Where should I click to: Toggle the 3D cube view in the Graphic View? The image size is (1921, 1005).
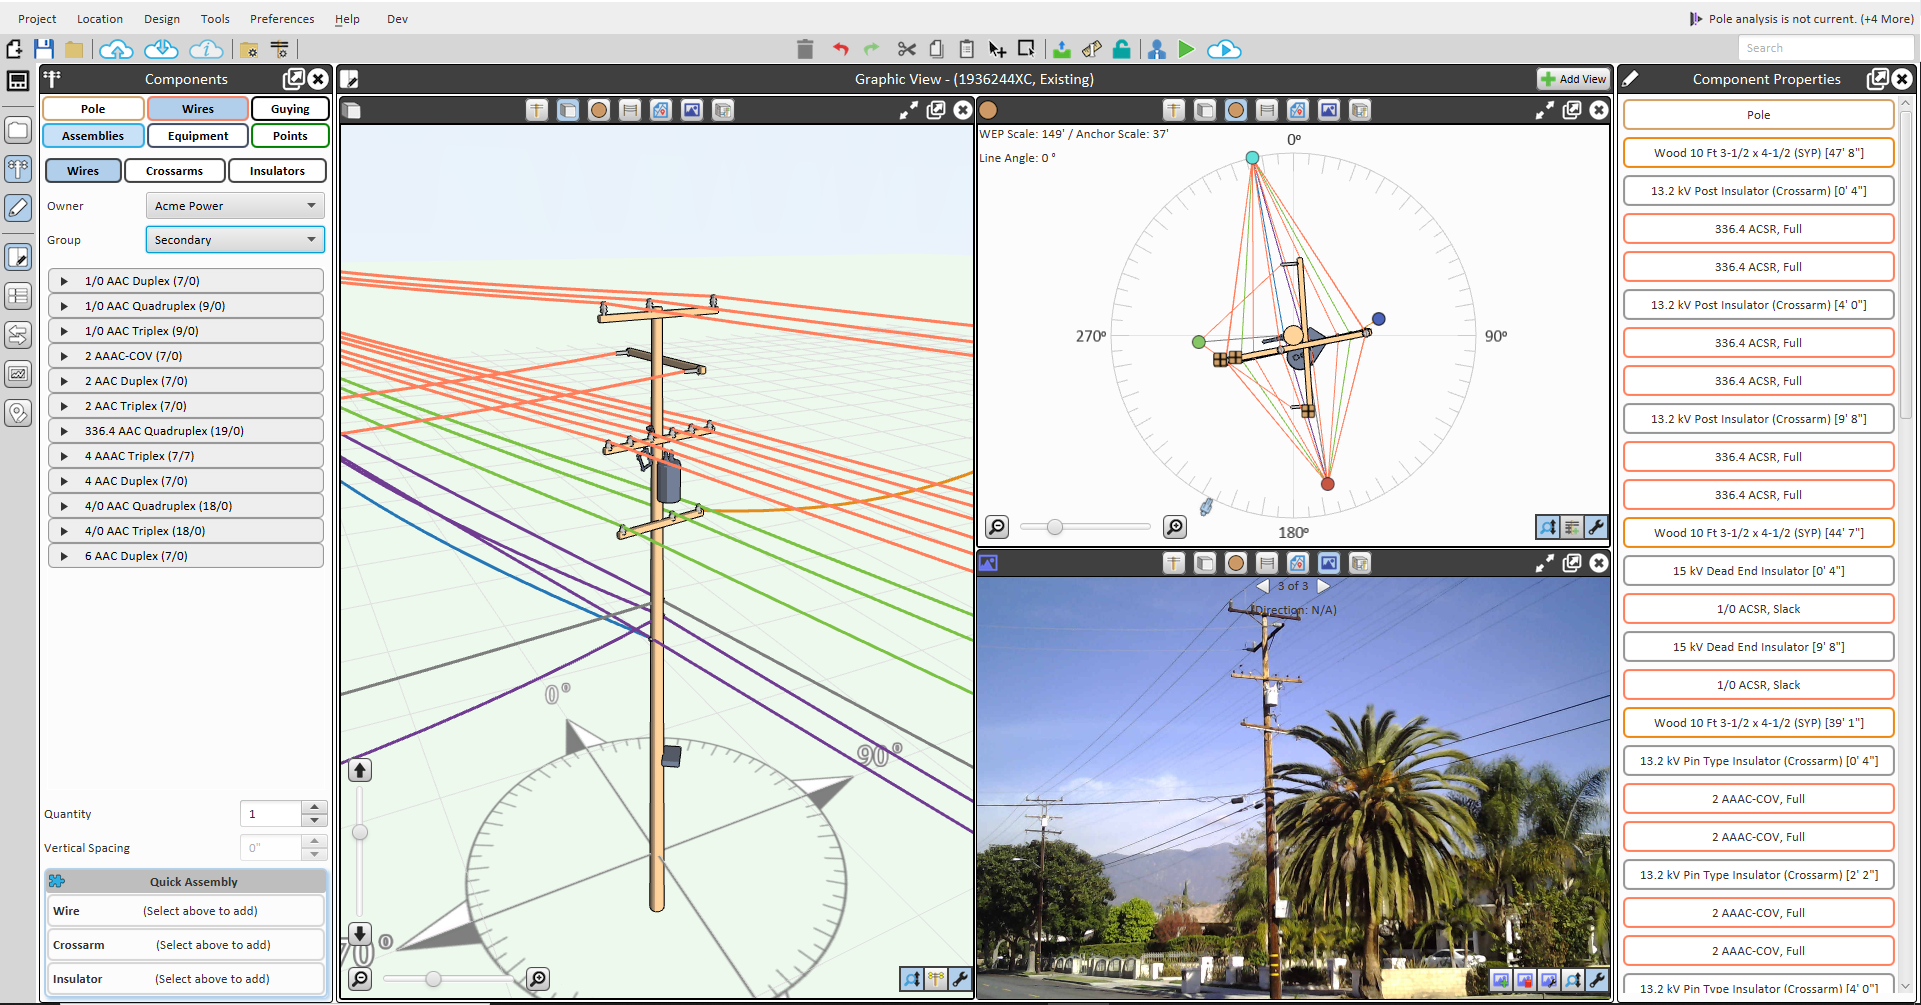coord(568,110)
